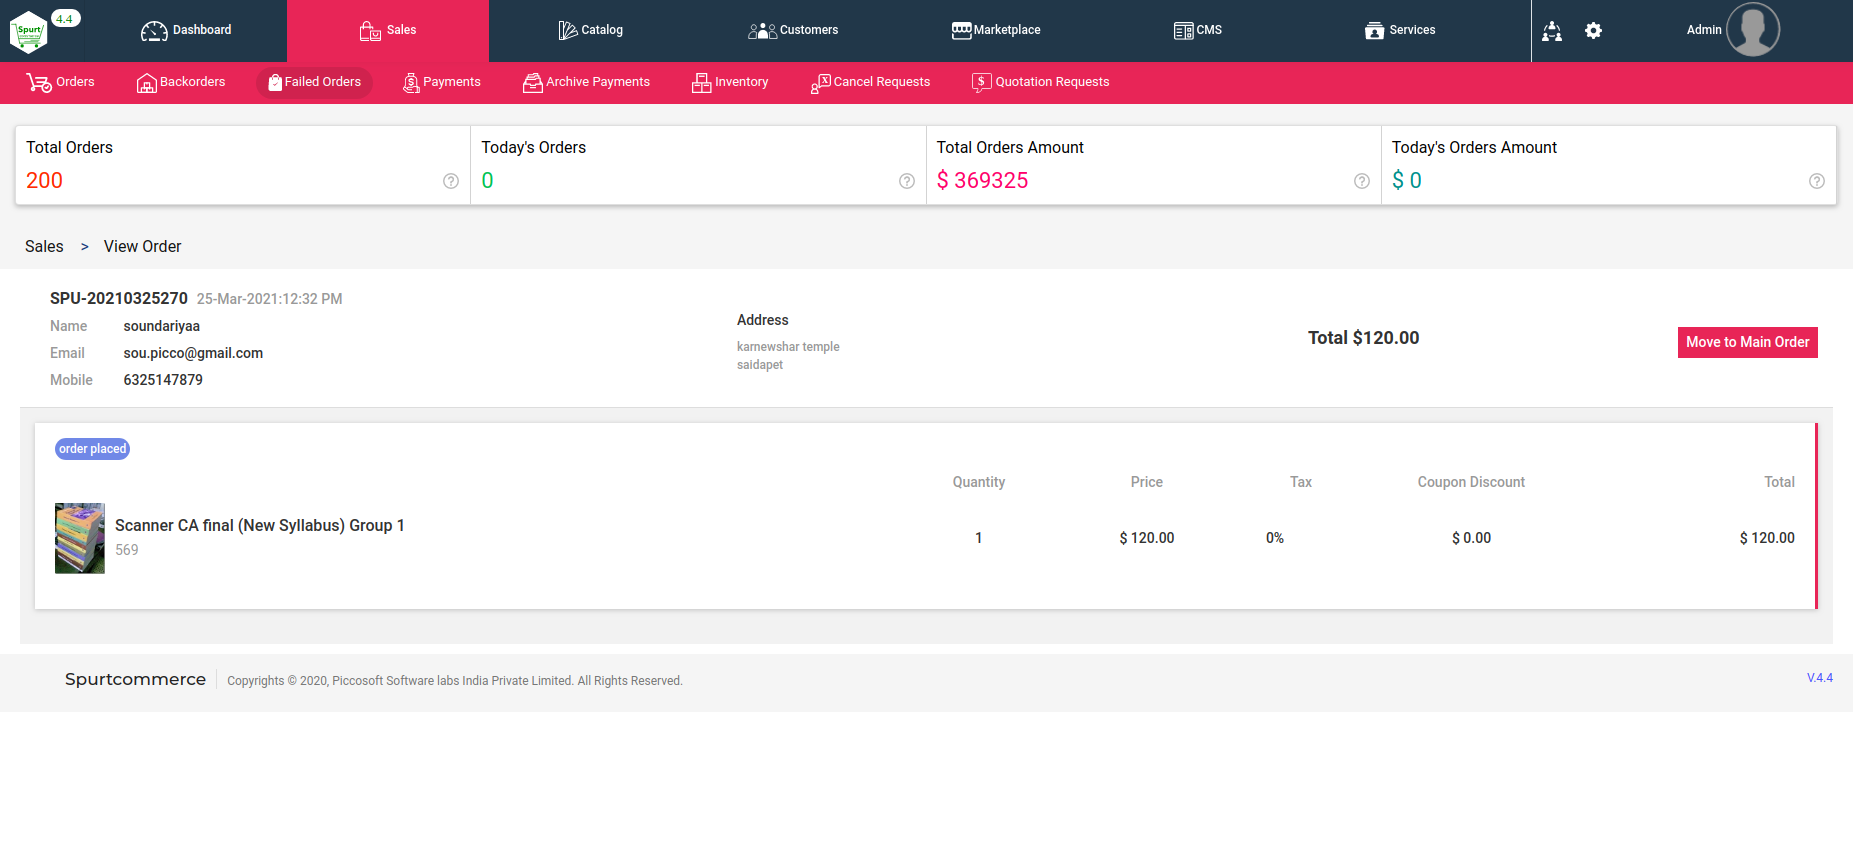Click the Admin profile avatar
The image size is (1853, 845).
click(x=1753, y=29)
